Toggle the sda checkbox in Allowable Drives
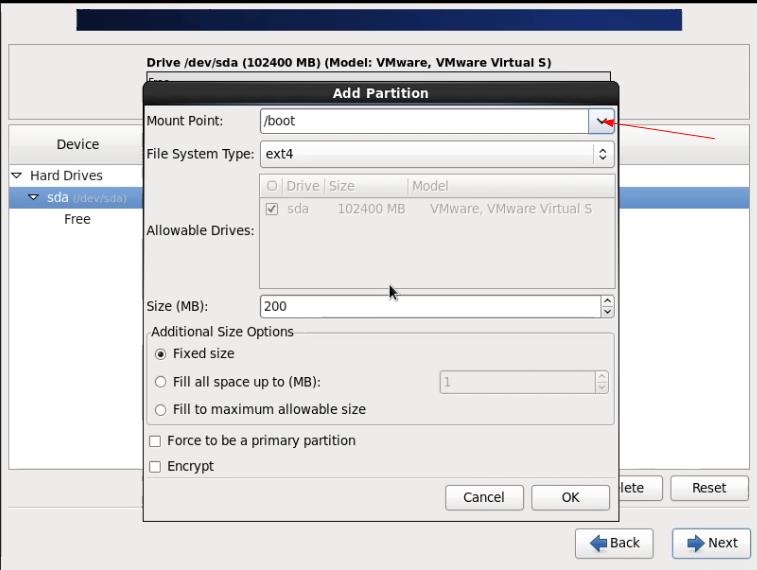This screenshot has height=570, width=757. (272, 209)
